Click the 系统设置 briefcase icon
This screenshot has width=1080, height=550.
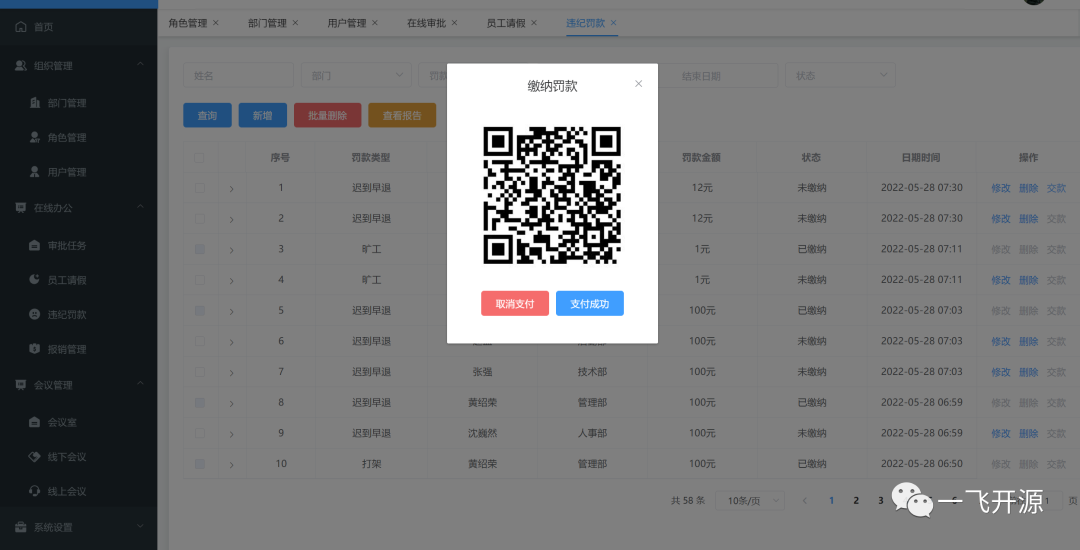(x=21, y=527)
